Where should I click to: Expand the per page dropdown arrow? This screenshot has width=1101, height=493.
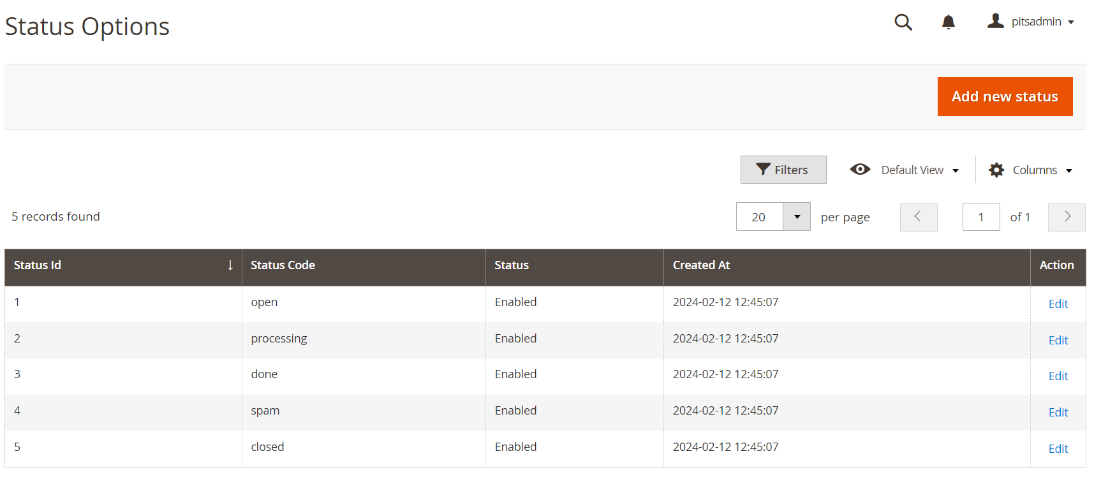797,217
